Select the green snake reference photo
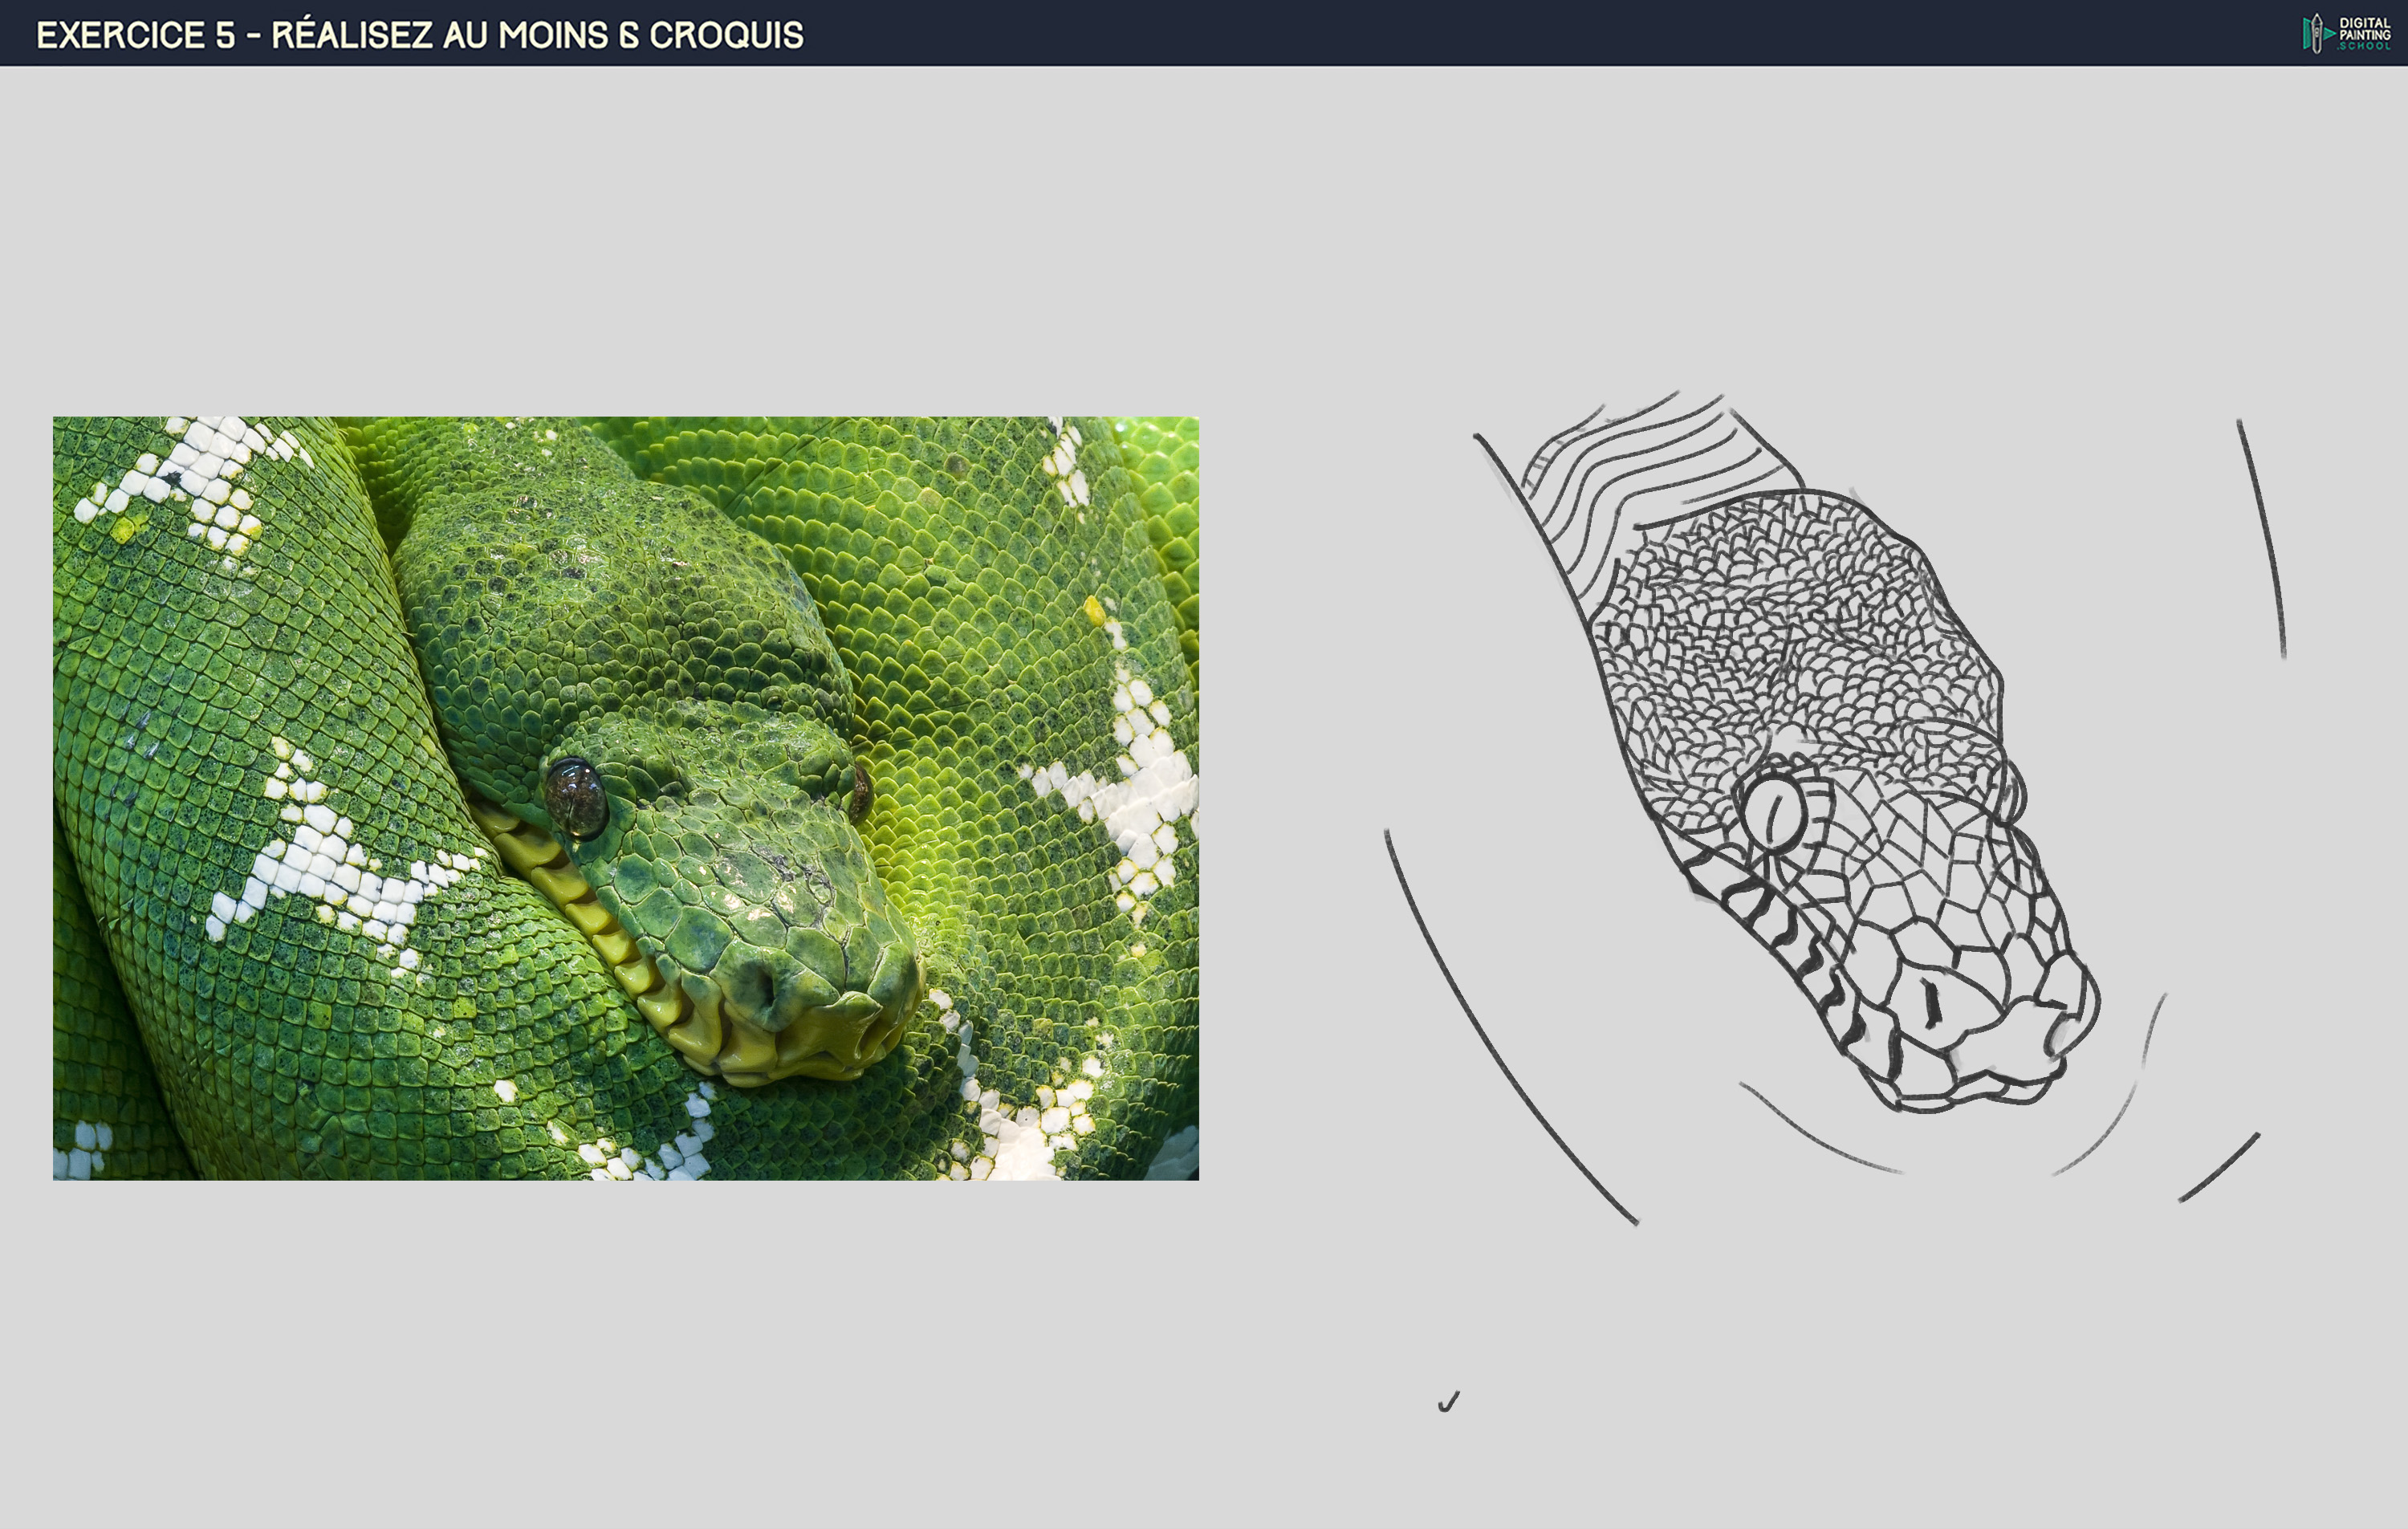Viewport: 2408px width, 1529px height. pos(626,798)
